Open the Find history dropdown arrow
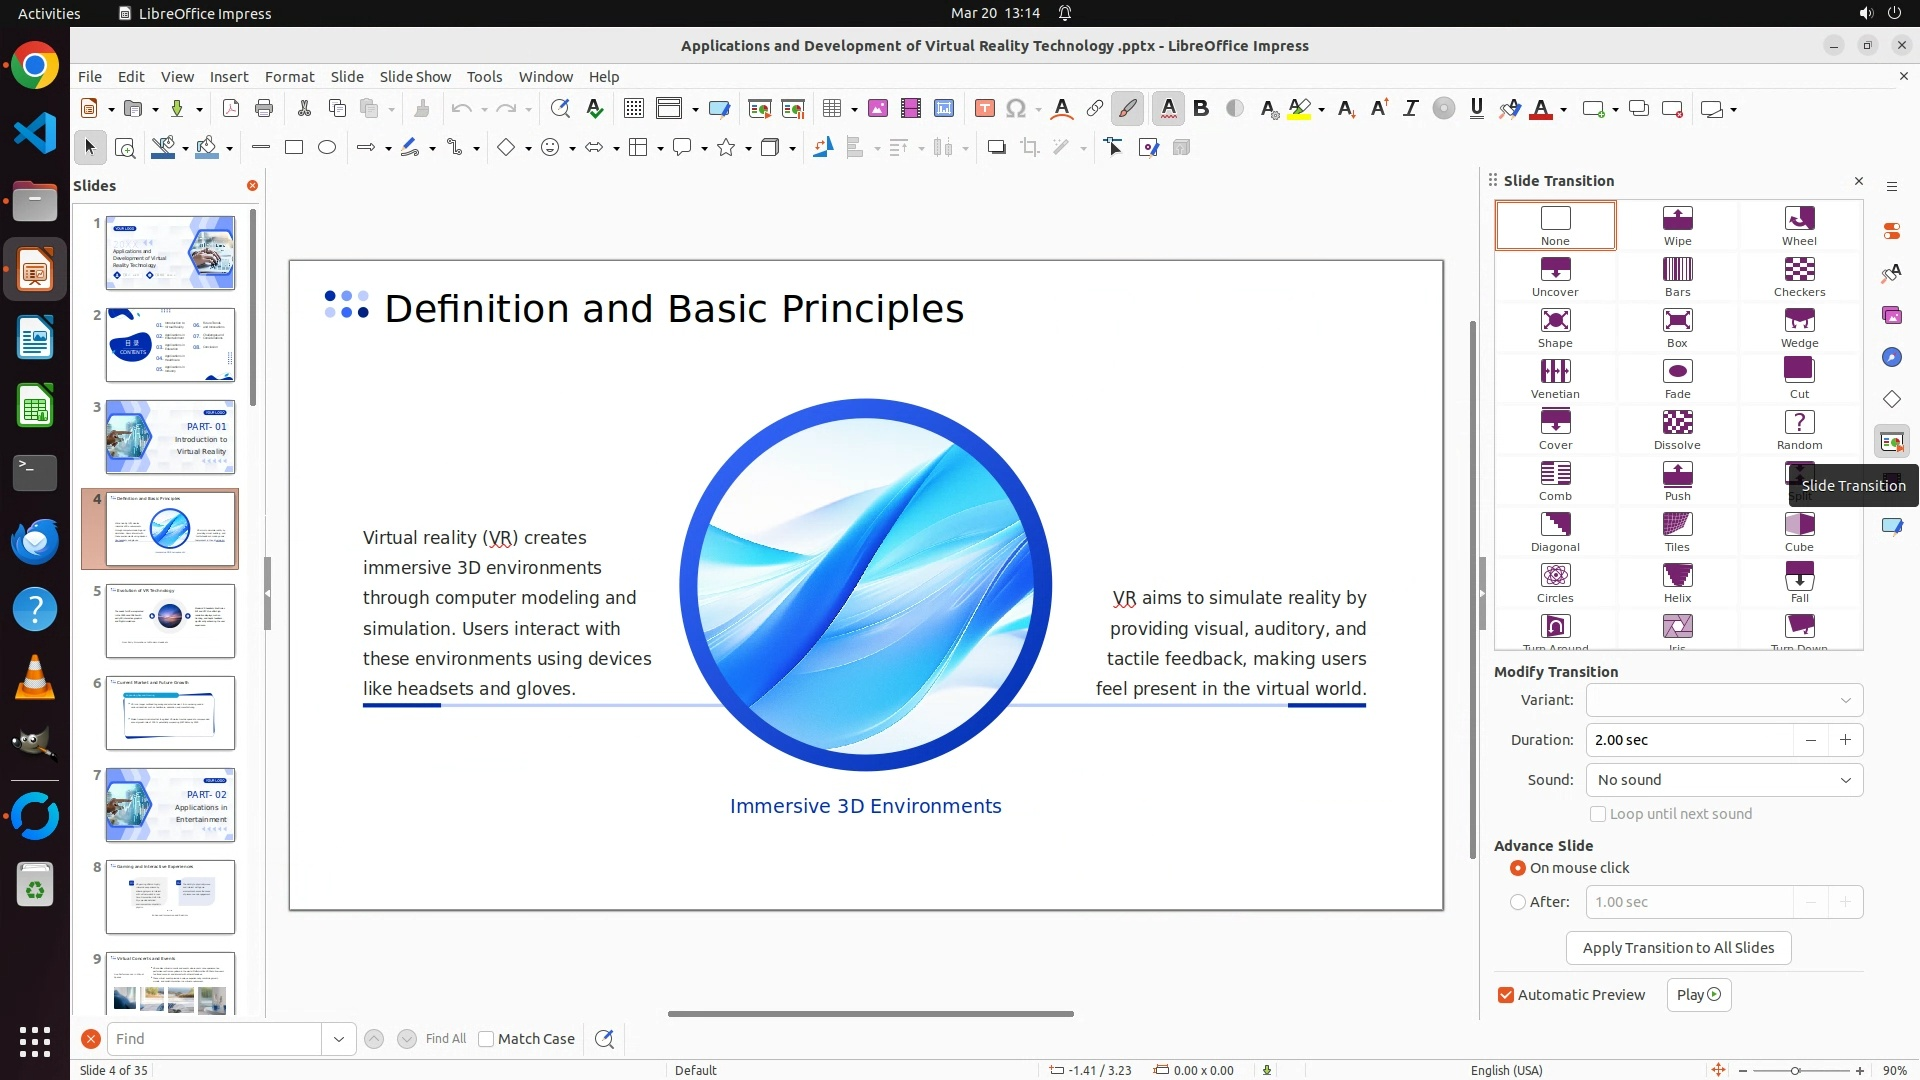Viewport: 1920px width, 1080px height. pos(339,1039)
